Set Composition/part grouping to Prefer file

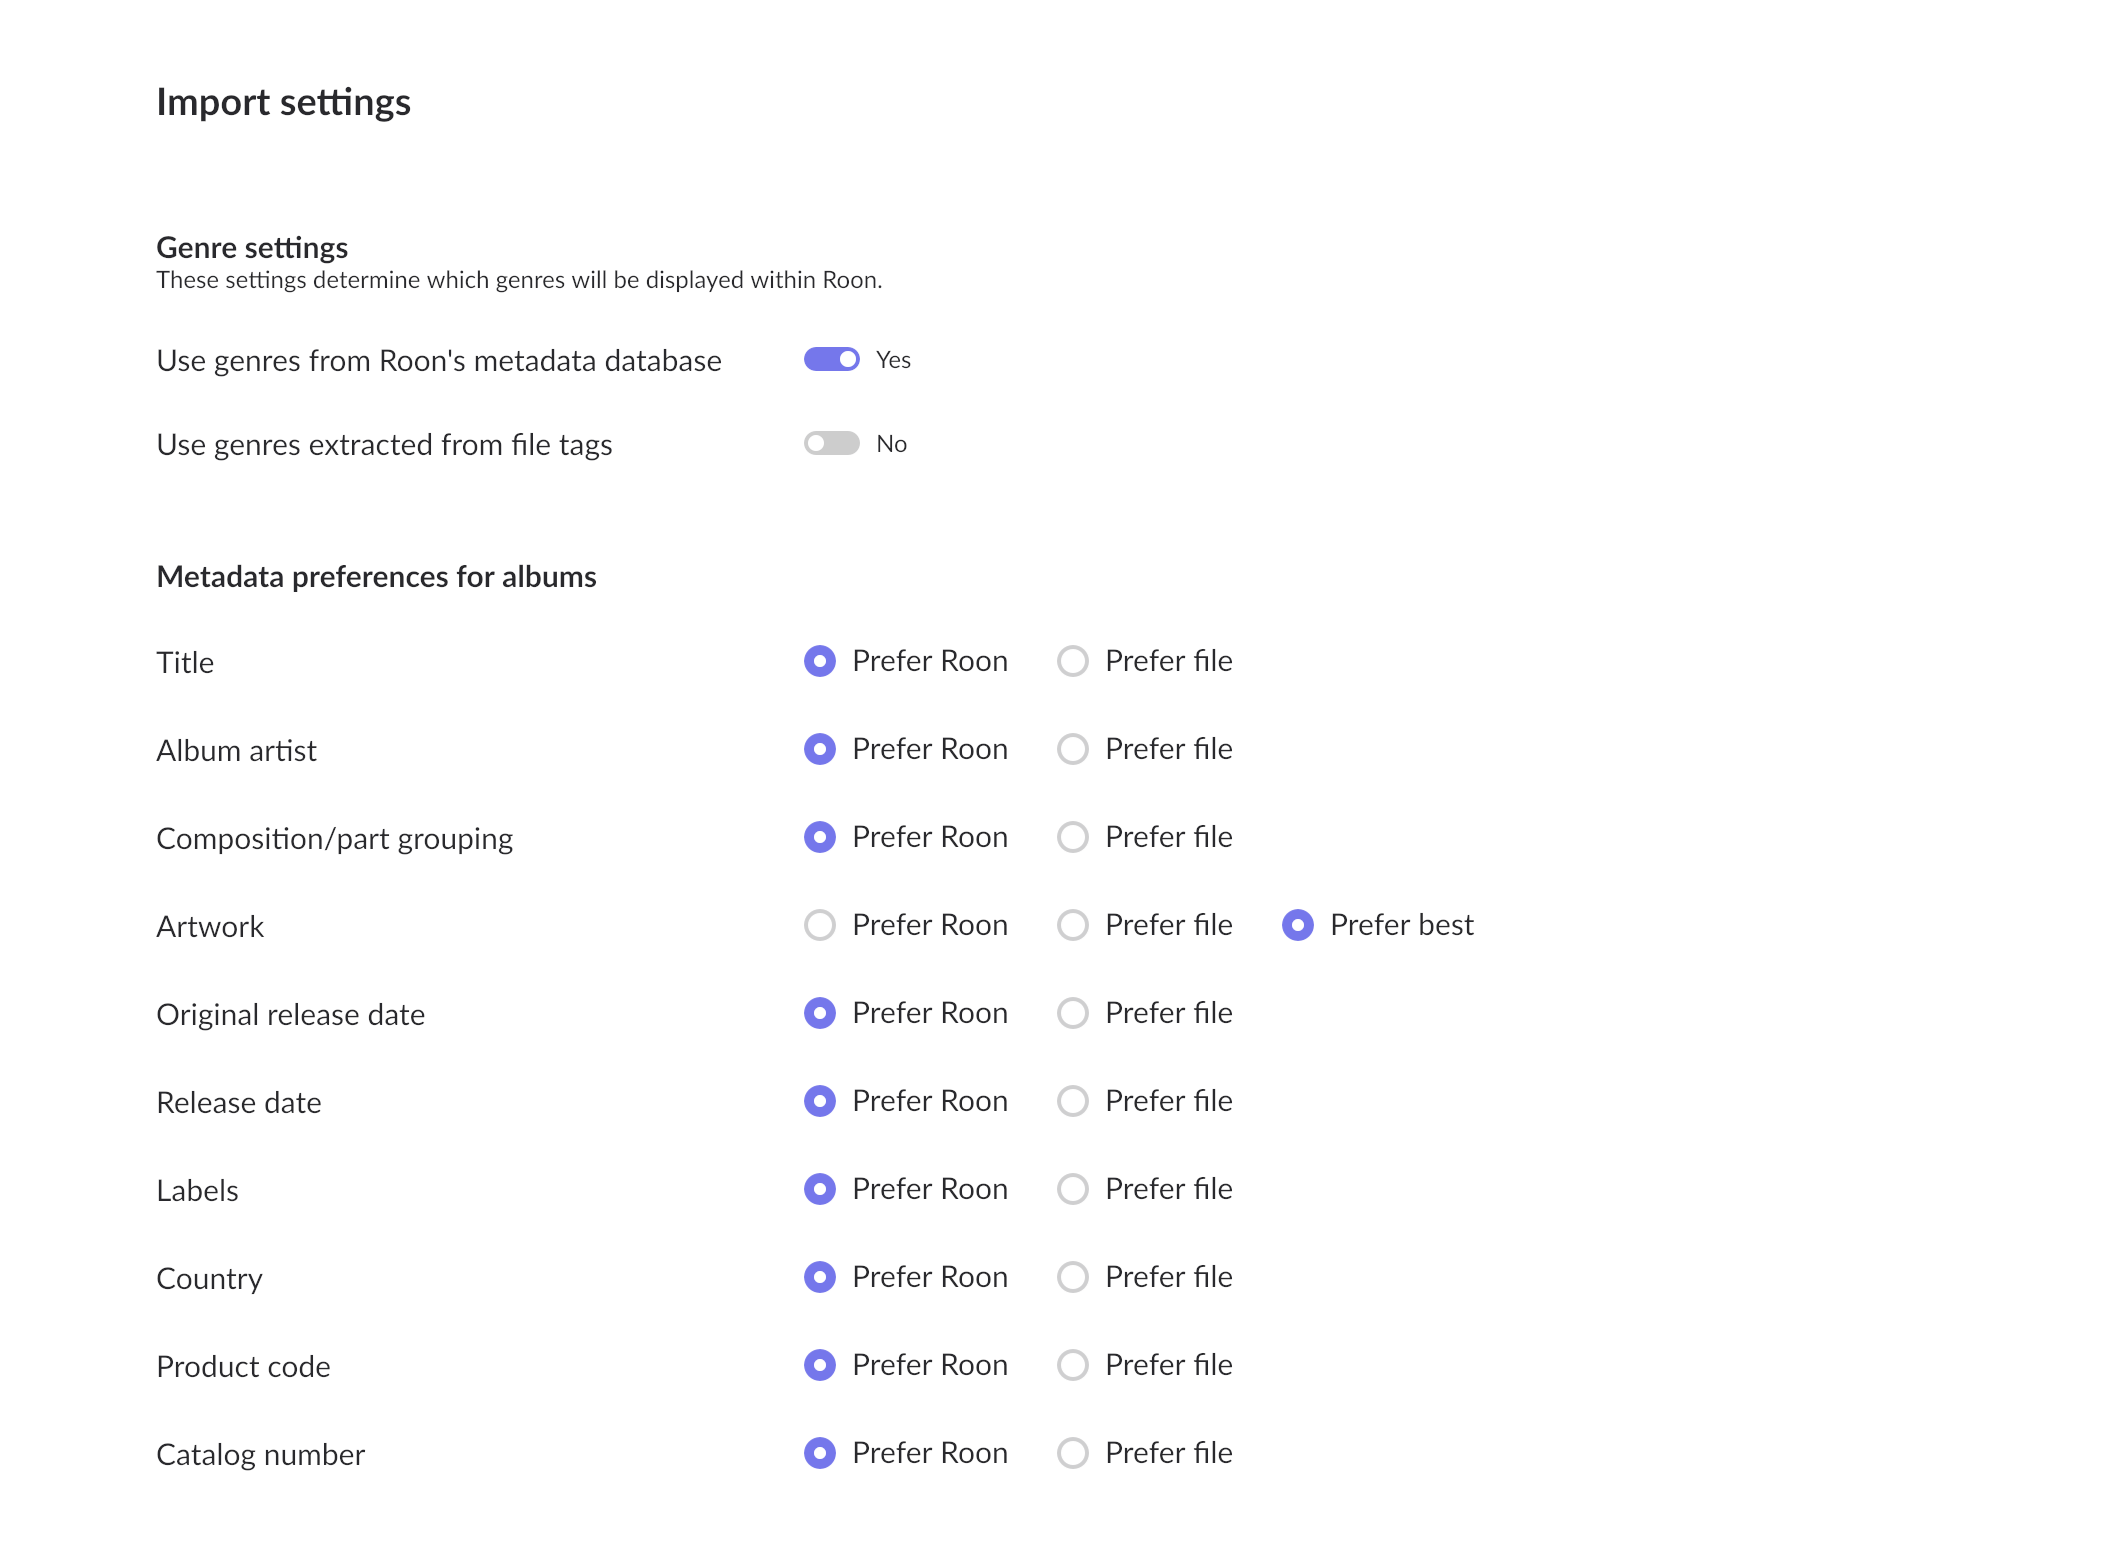click(1073, 837)
